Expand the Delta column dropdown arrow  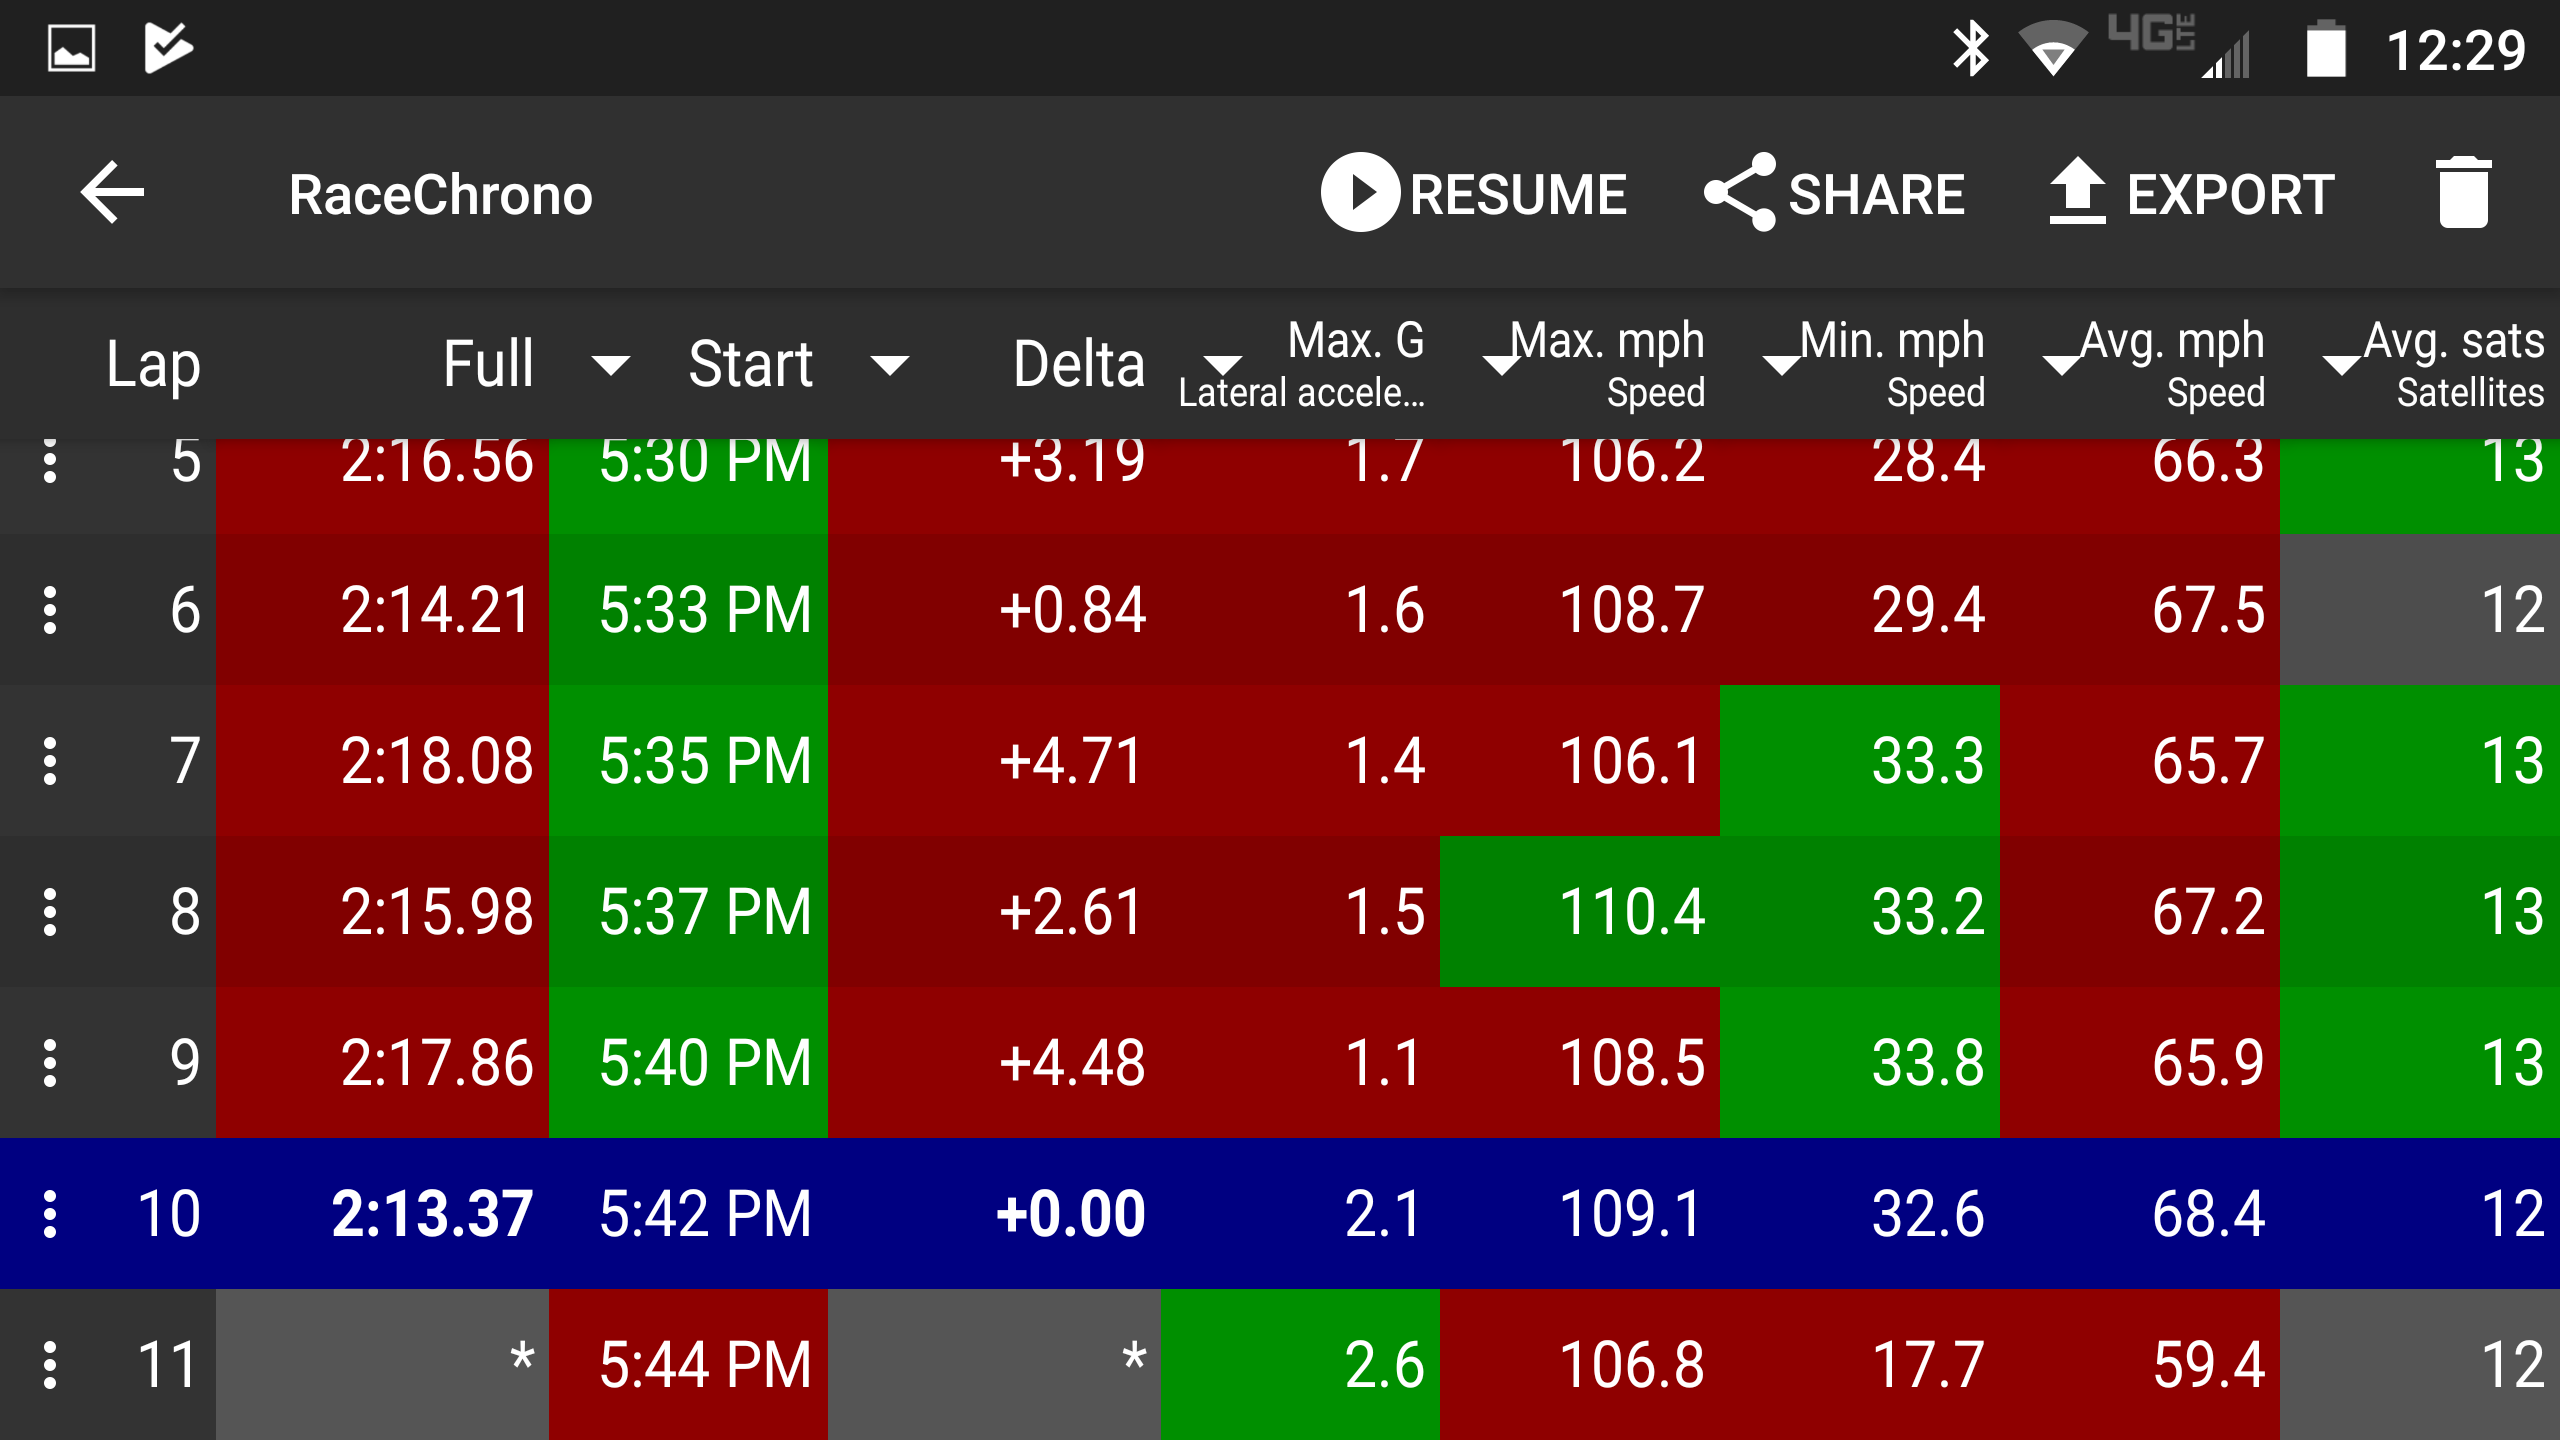coord(1221,365)
